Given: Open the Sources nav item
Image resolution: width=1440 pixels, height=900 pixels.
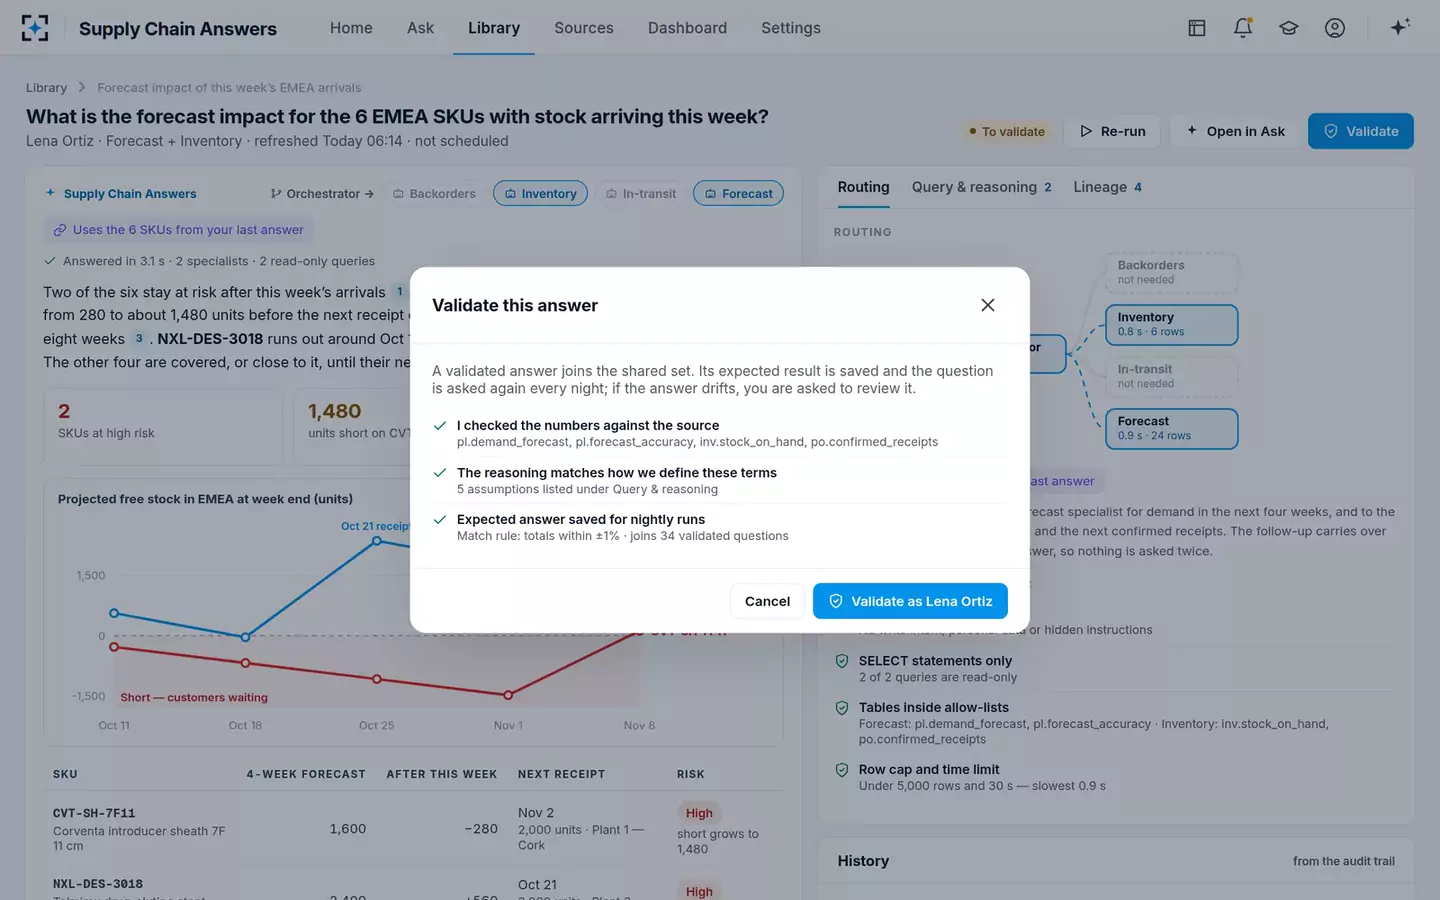Looking at the screenshot, I should pos(584,28).
